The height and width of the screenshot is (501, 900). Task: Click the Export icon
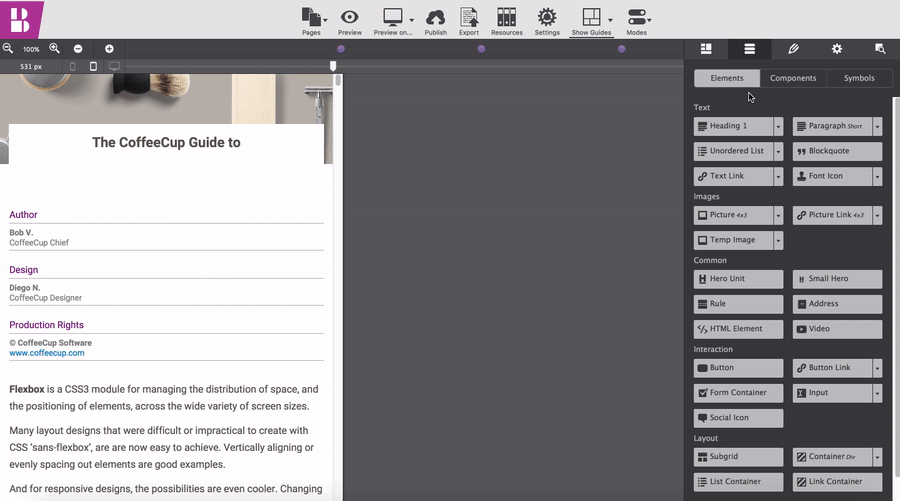469,17
